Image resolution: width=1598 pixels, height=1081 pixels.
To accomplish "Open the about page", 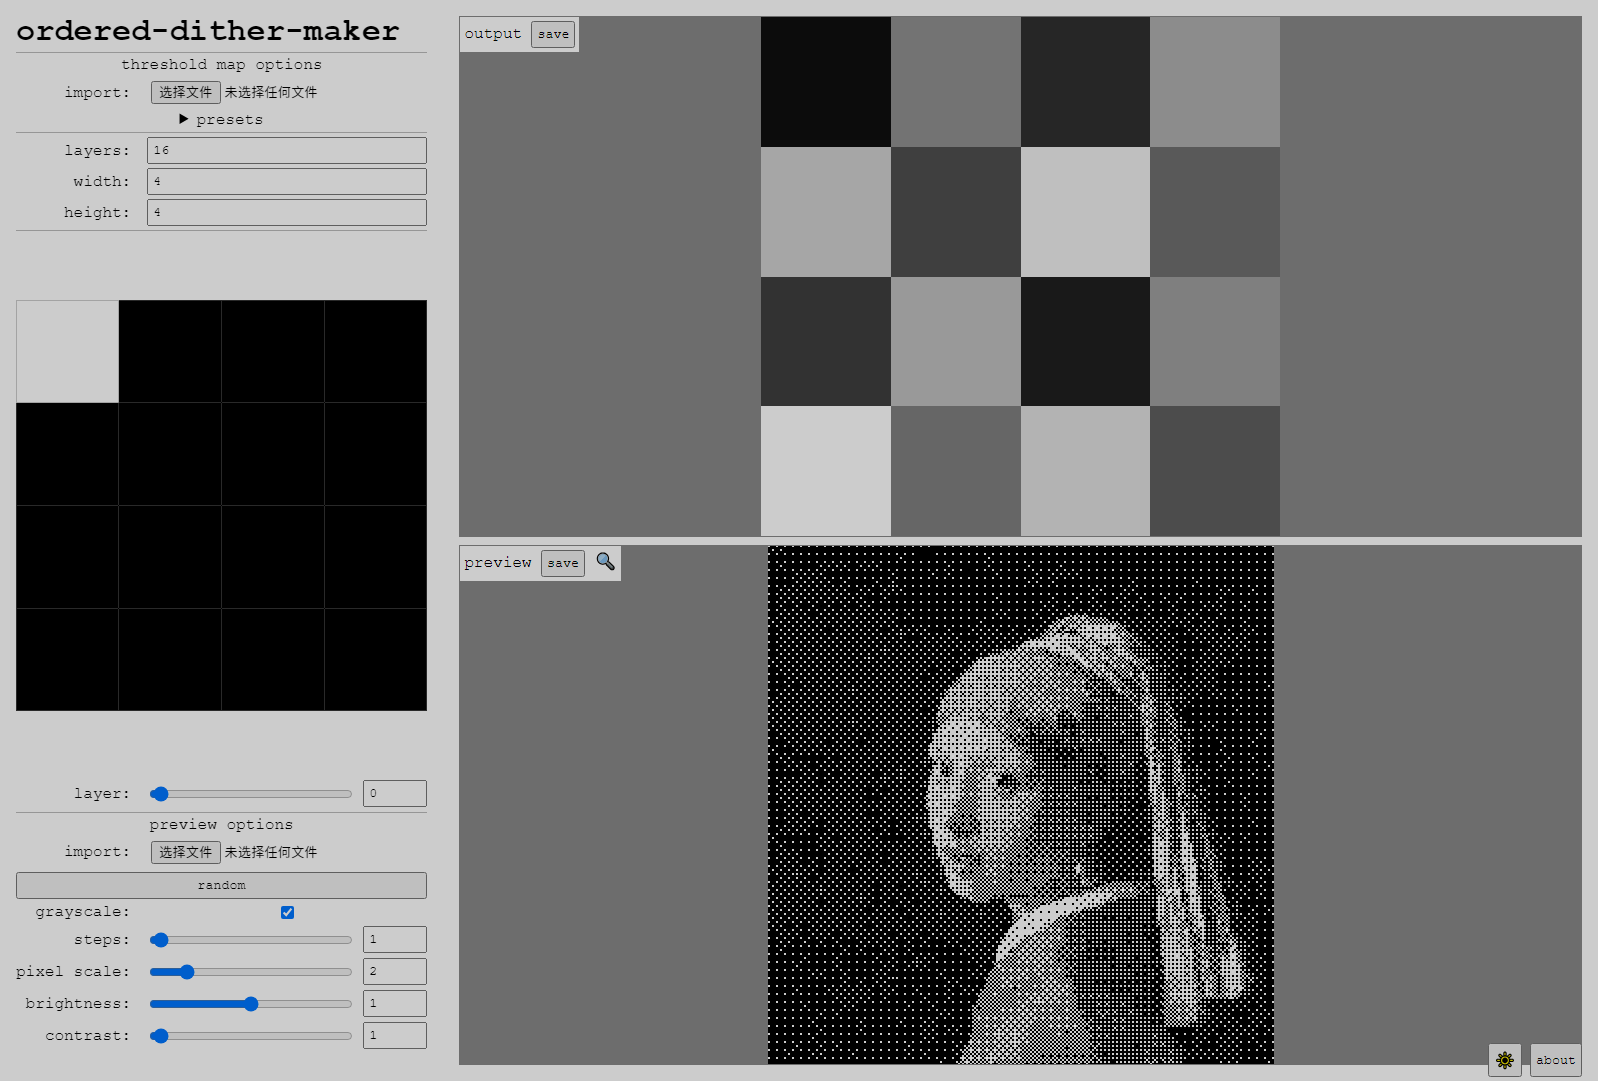I will [1555, 1060].
